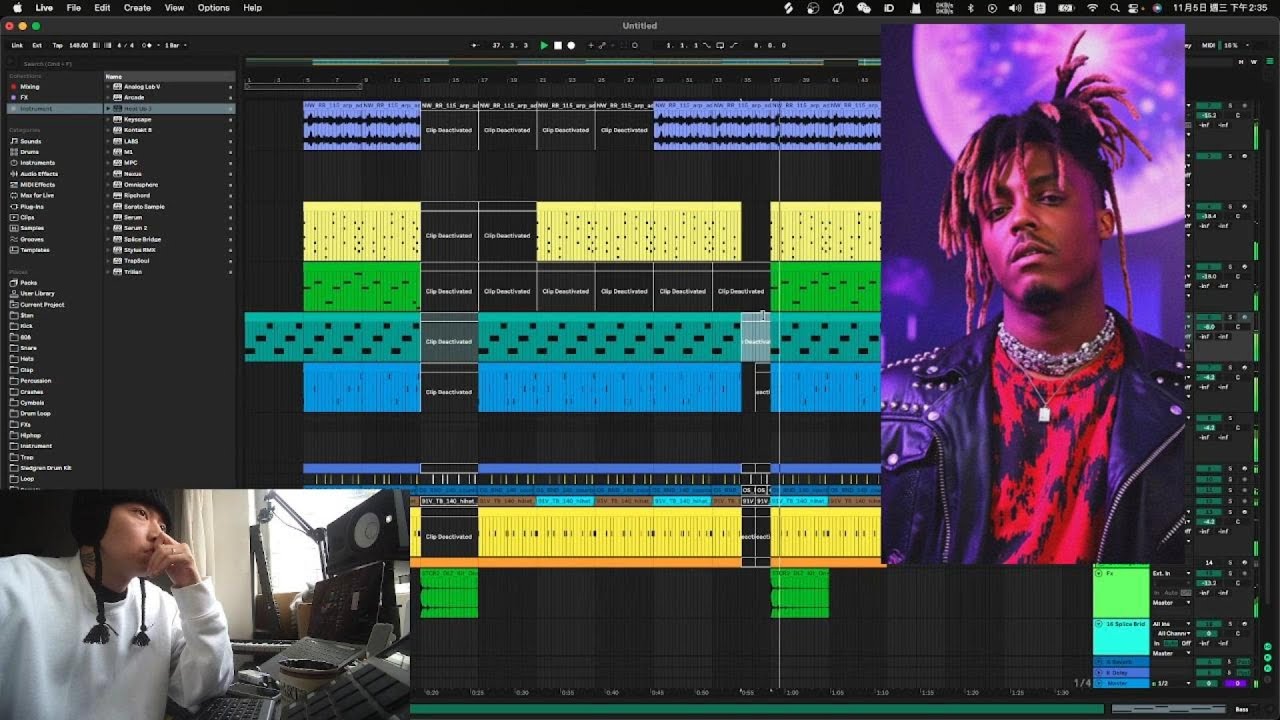Expand the Analog Lab V plug-in entry
The width and height of the screenshot is (1280, 720).
click(108, 87)
